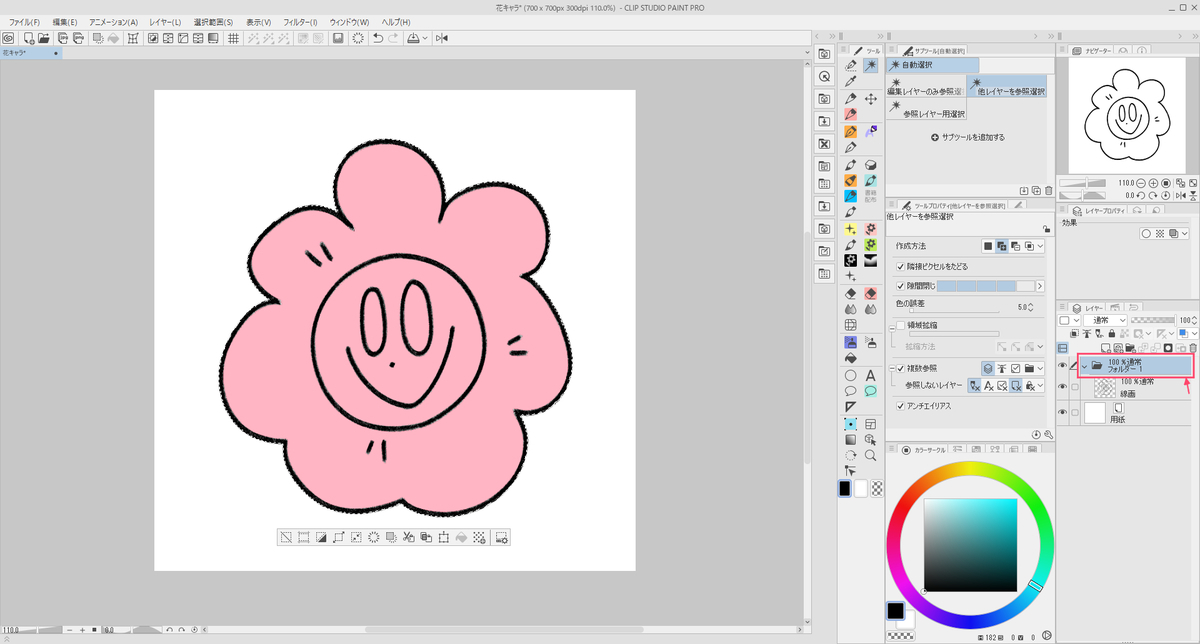
Task: Click the scale/transform icon in command bar
Action: pos(132,38)
